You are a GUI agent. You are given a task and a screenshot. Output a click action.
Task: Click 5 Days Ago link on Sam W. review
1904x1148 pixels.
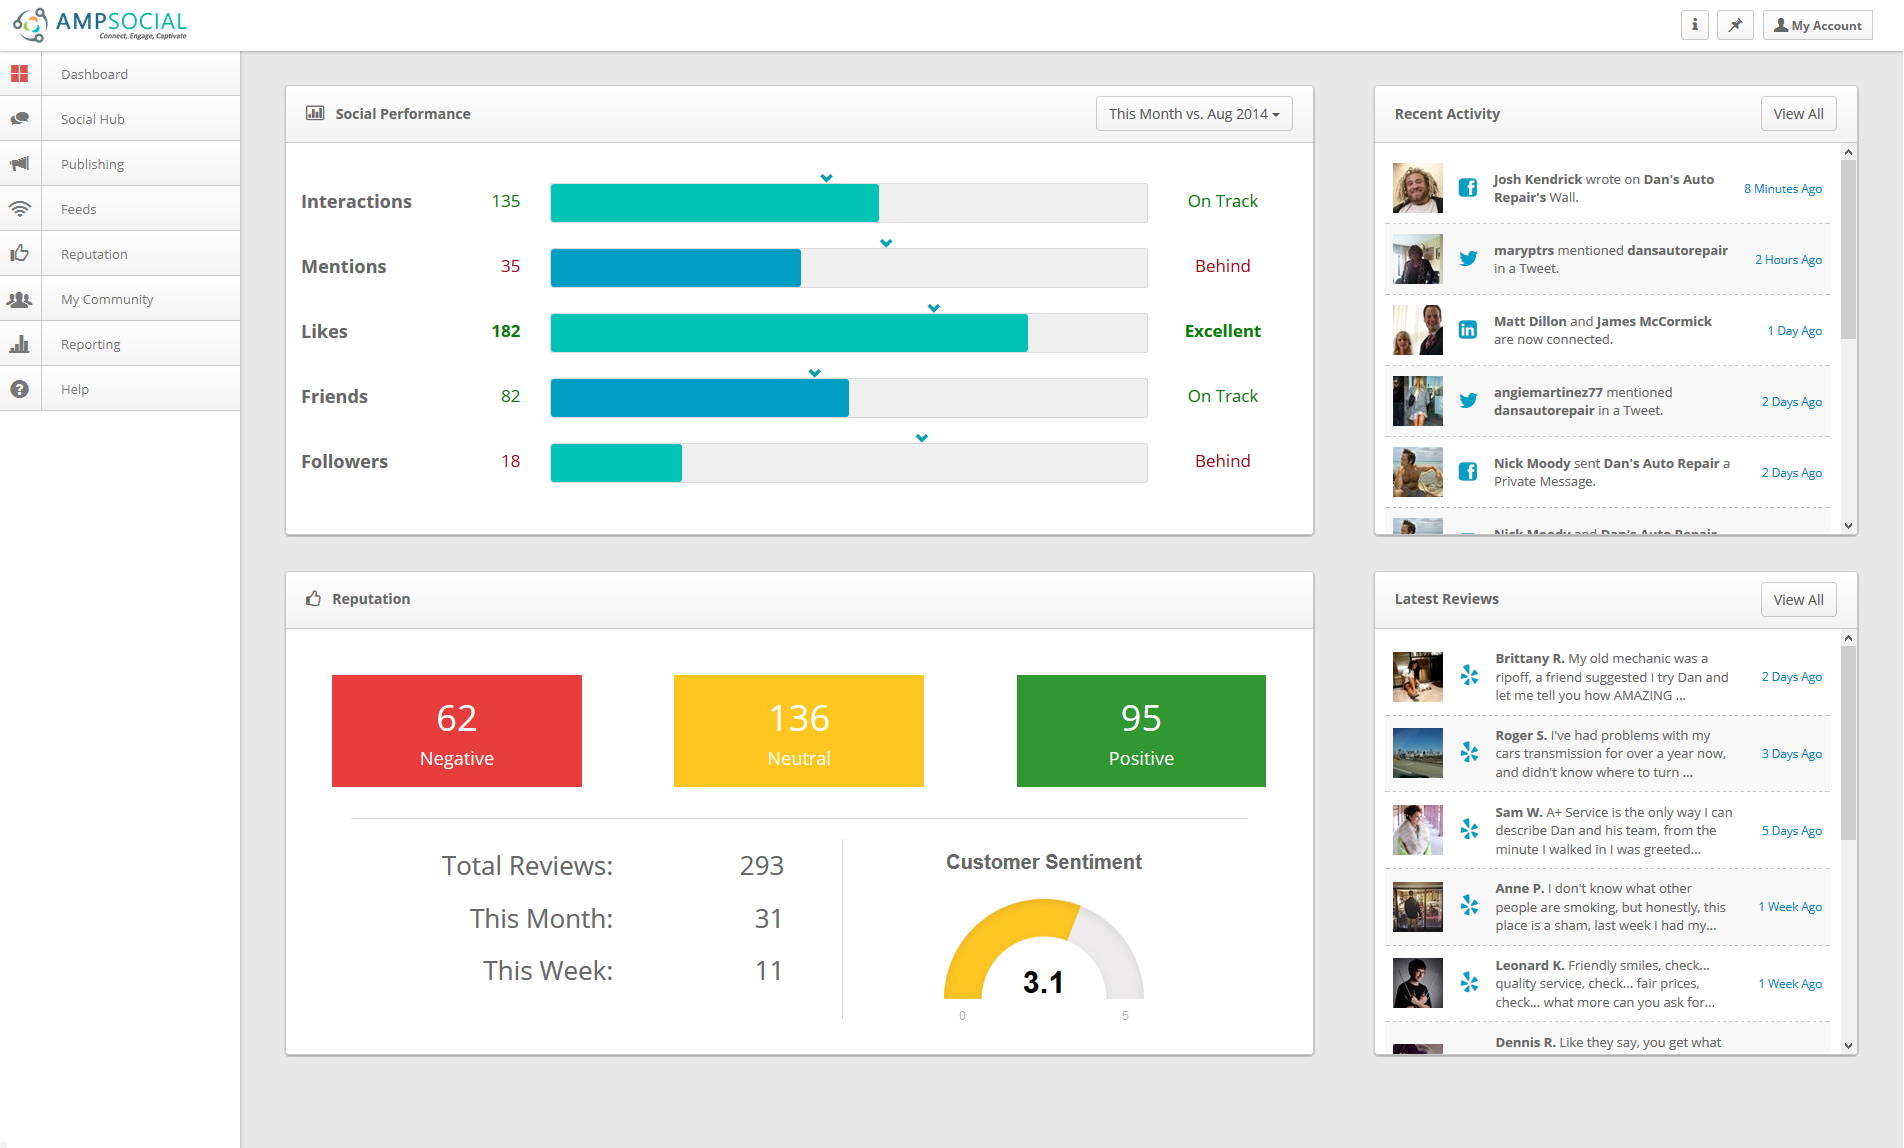[1791, 831]
